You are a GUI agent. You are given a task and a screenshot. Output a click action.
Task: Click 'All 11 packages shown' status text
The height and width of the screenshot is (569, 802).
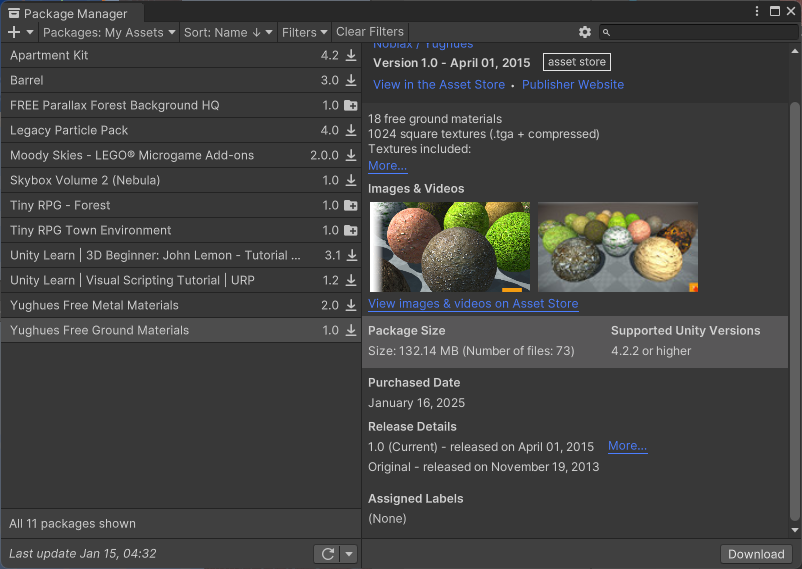coord(72,523)
